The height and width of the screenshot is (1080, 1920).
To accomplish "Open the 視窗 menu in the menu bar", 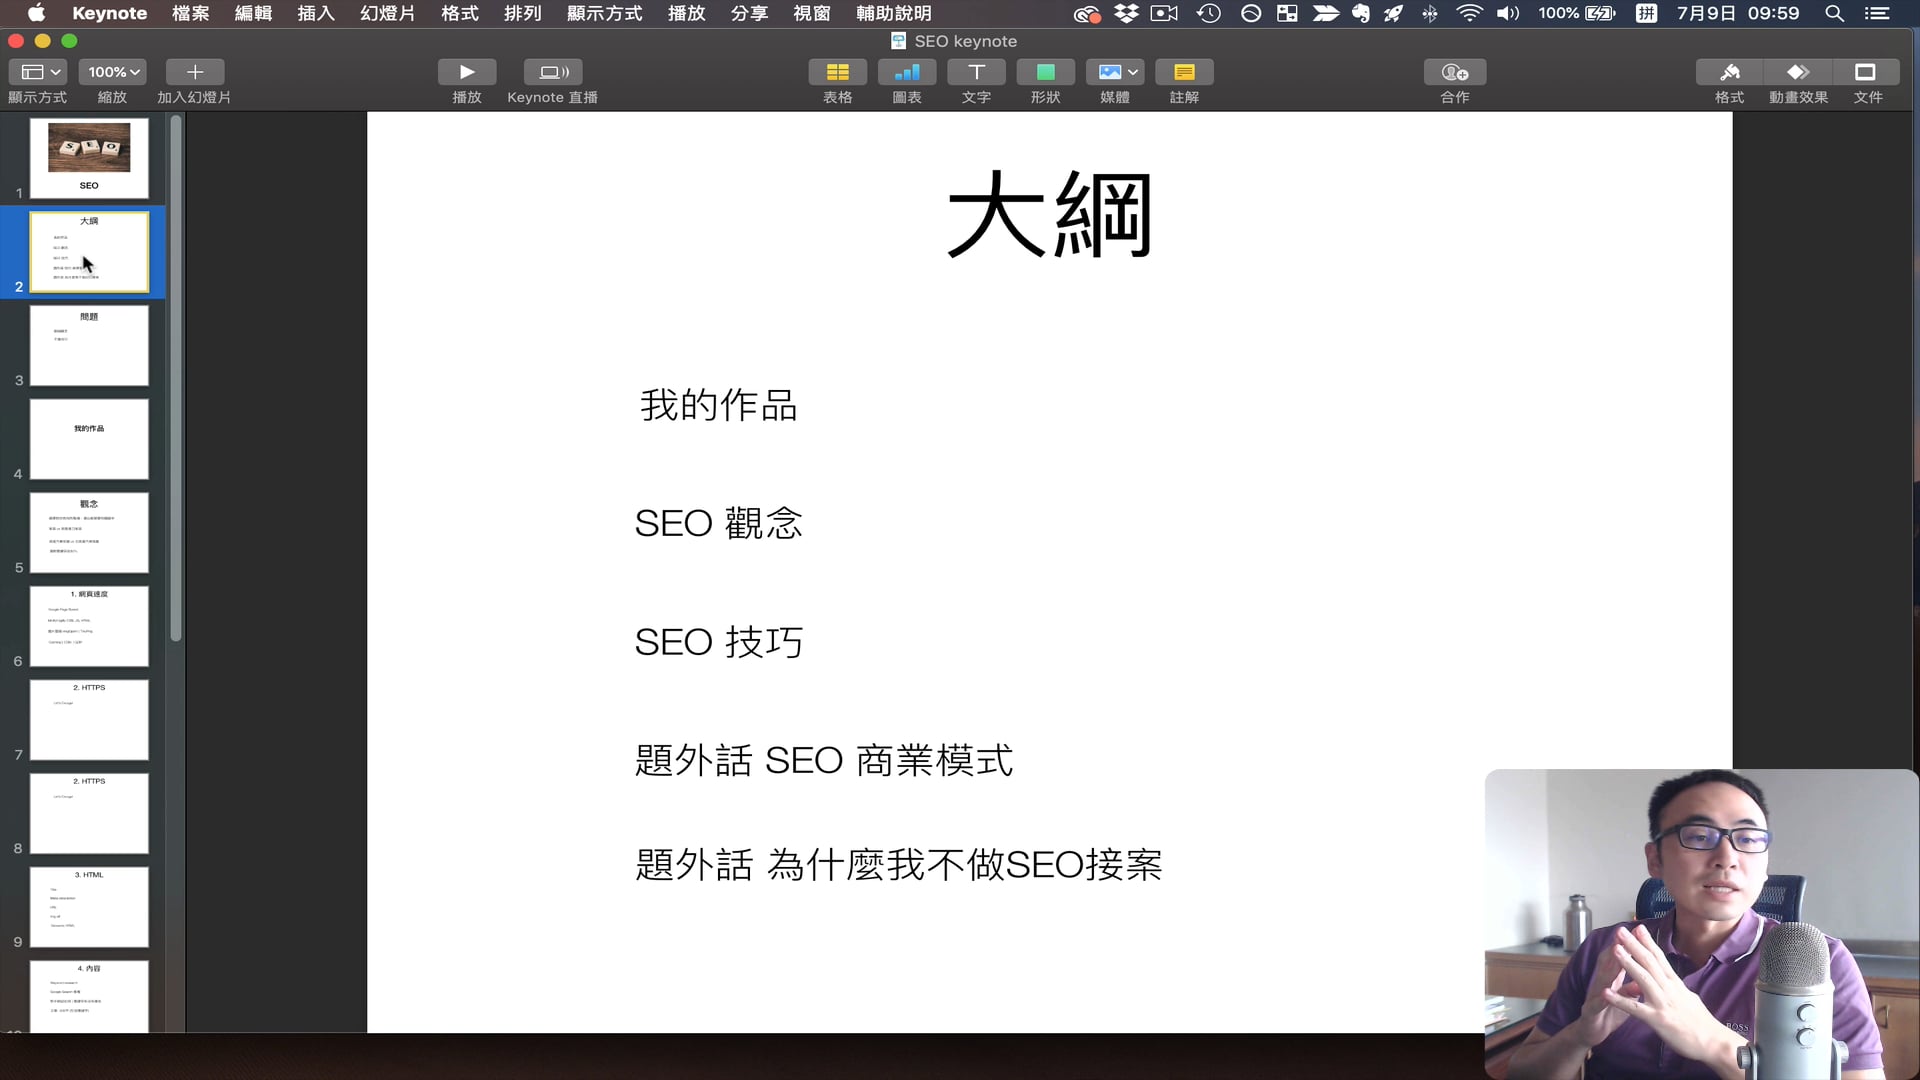I will [x=812, y=14].
